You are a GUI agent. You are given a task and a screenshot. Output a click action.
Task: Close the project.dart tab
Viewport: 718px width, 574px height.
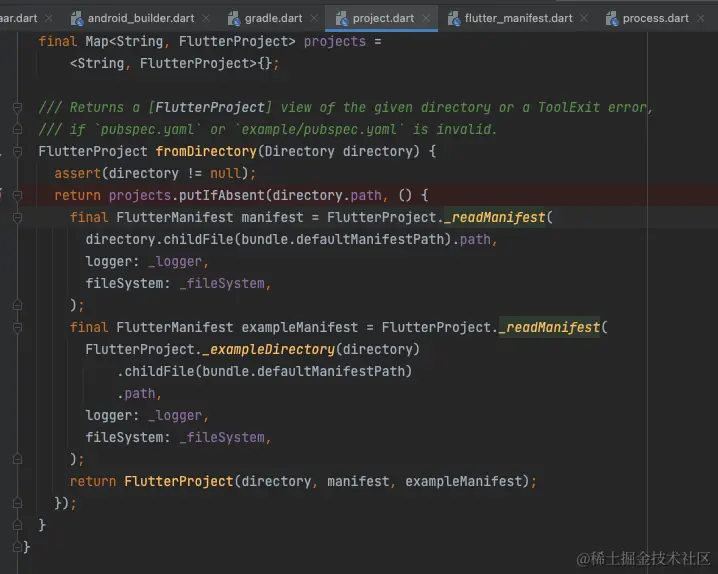(x=426, y=18)
